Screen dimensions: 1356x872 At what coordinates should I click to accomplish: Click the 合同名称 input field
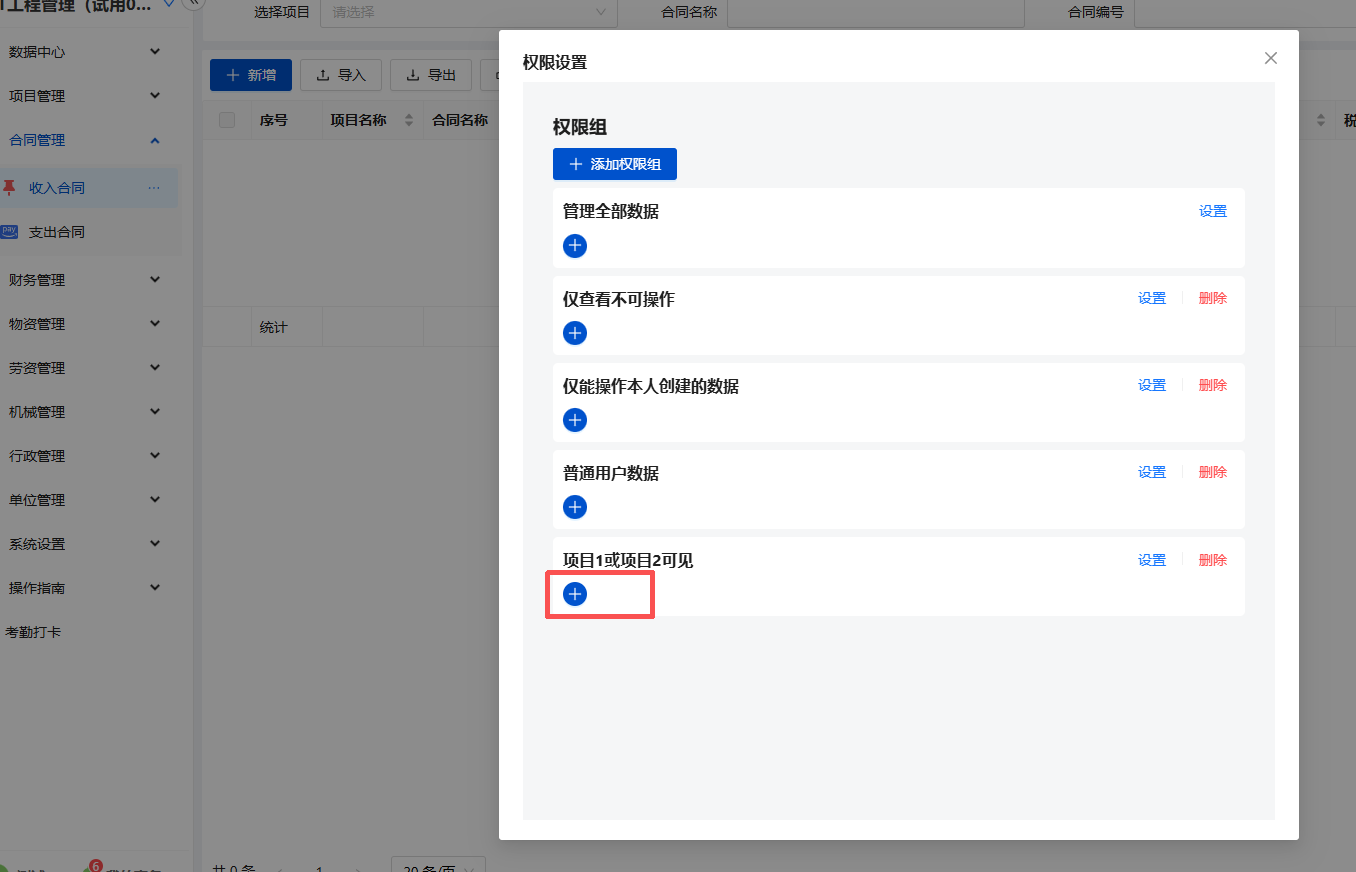(875, 12)
